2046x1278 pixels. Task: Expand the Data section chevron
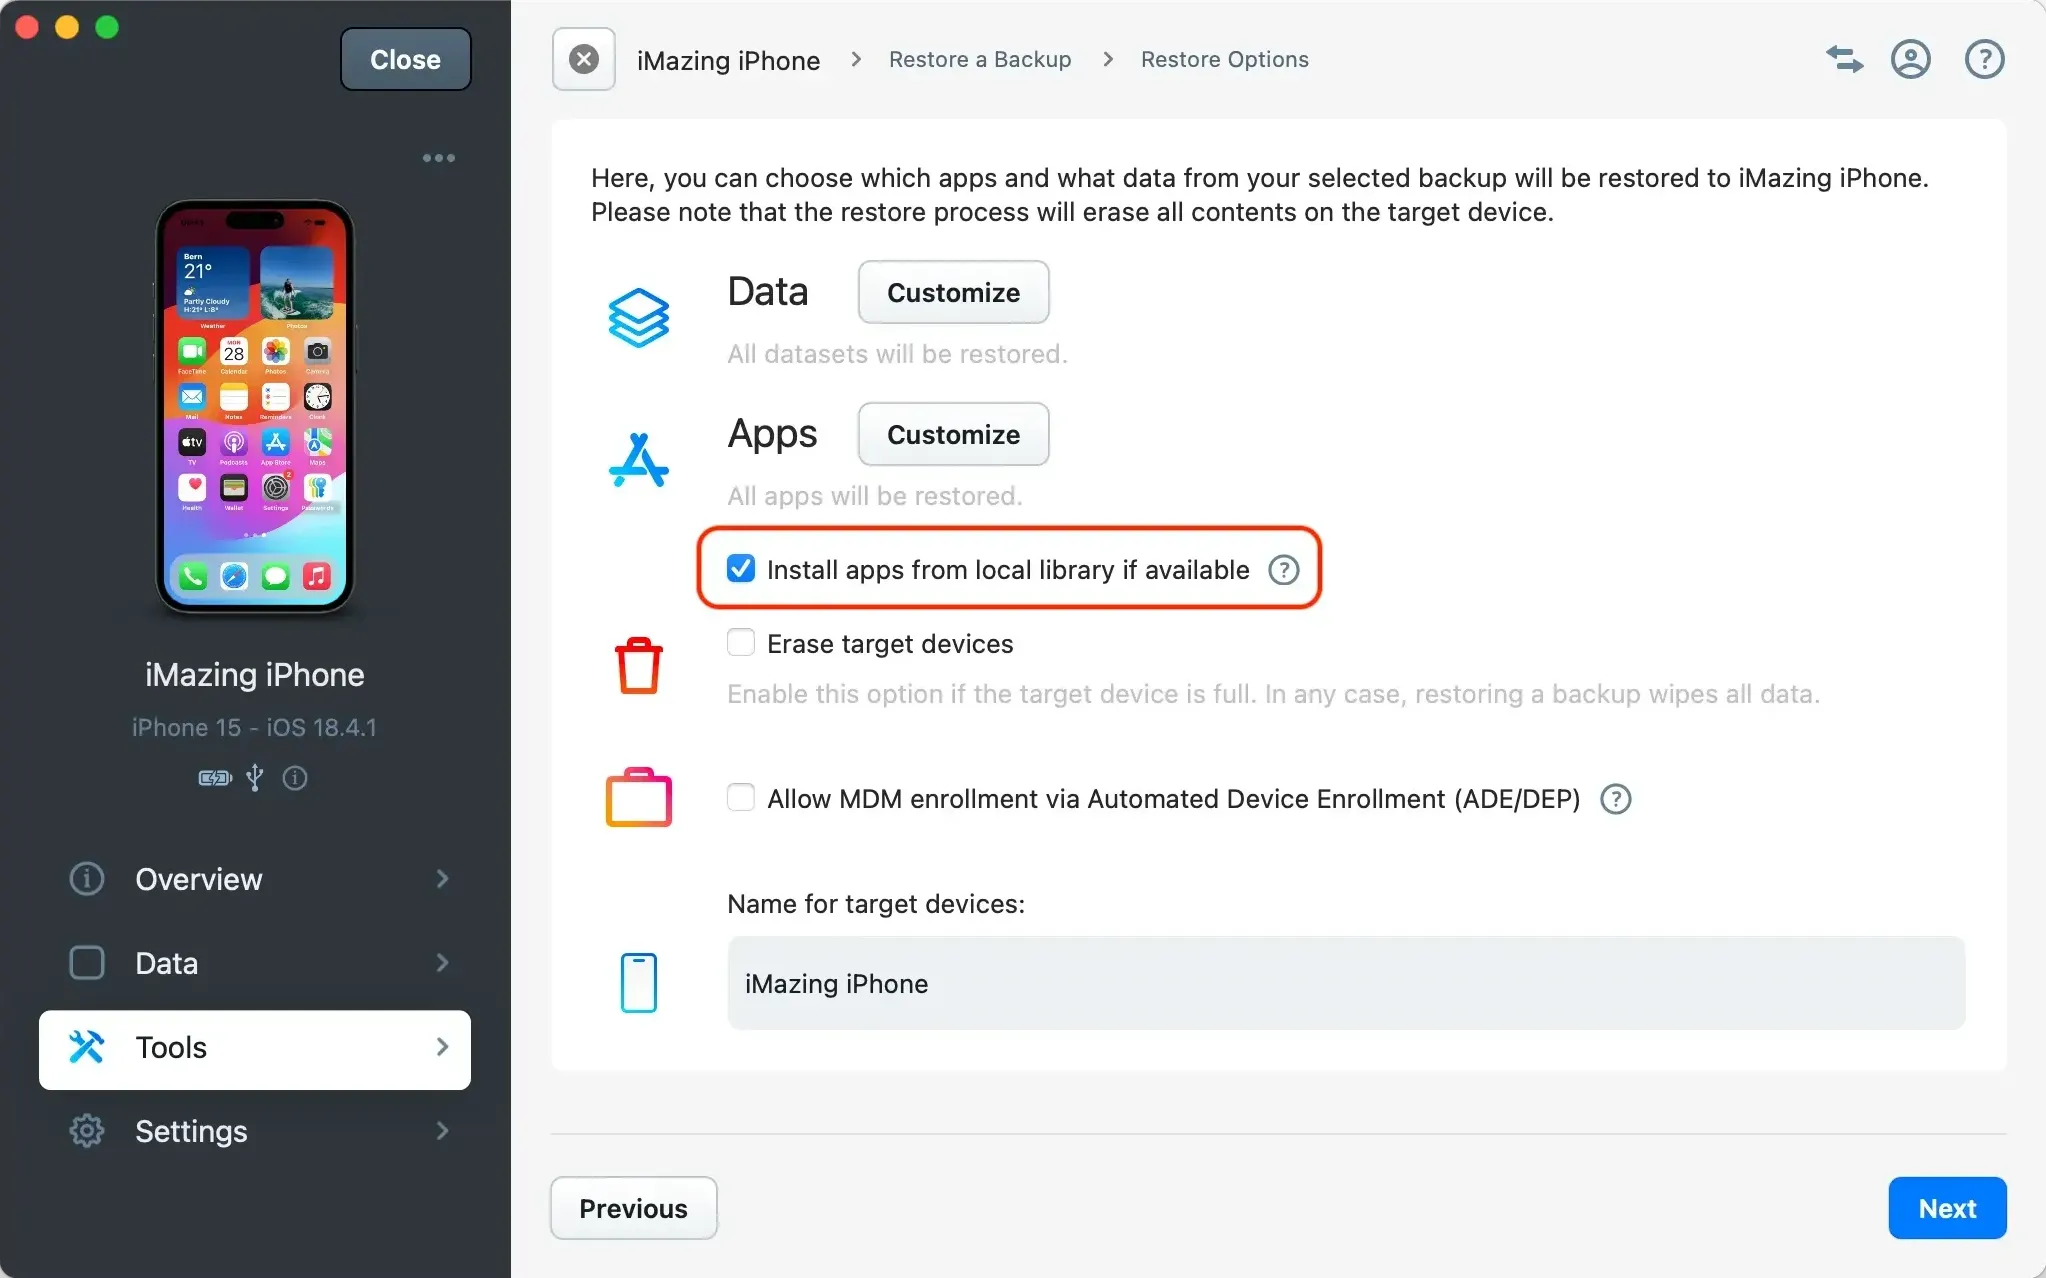coord(441,962)
